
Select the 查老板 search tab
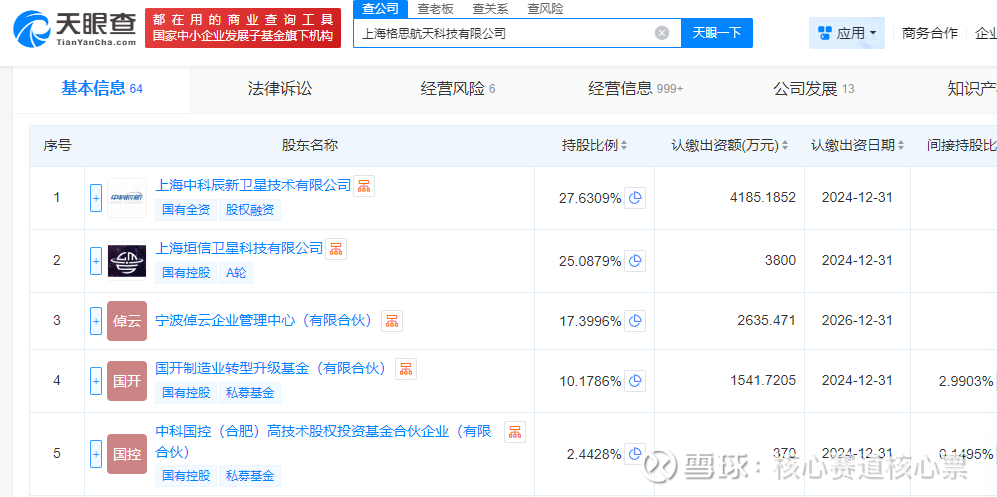tap(435, 8)
